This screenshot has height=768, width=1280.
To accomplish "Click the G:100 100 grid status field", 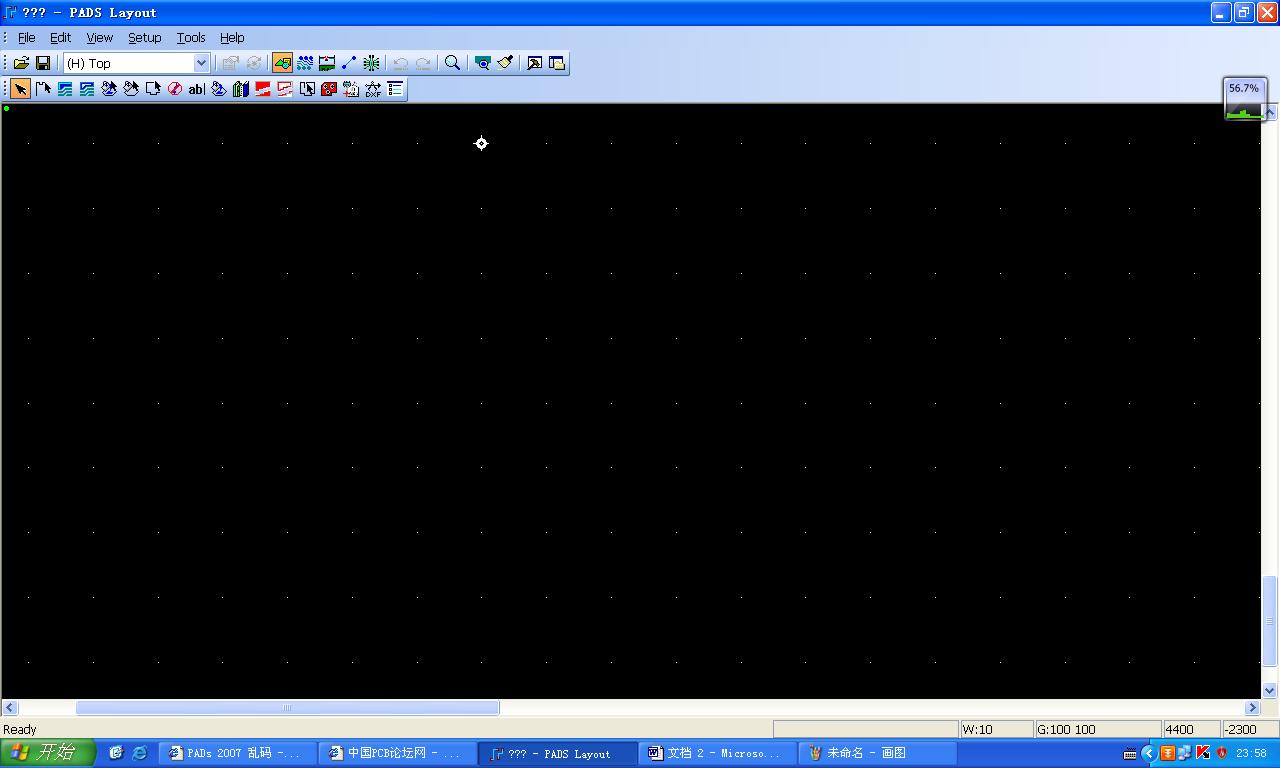I will point(1097,730).
